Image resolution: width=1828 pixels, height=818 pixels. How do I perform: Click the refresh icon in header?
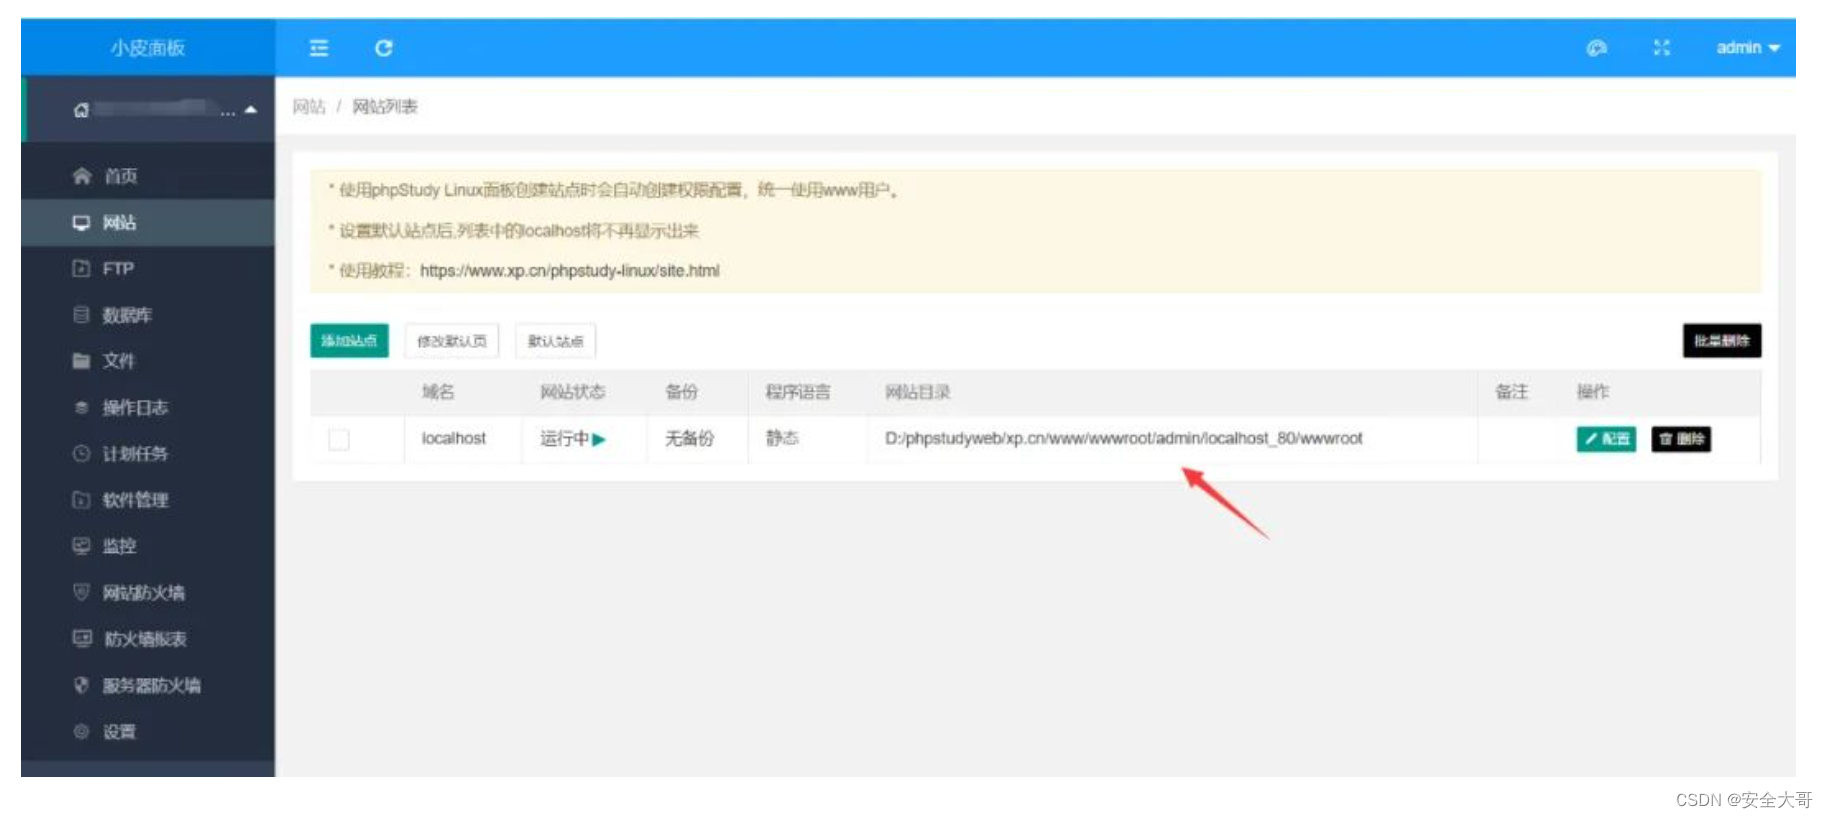tap(384, 48)
